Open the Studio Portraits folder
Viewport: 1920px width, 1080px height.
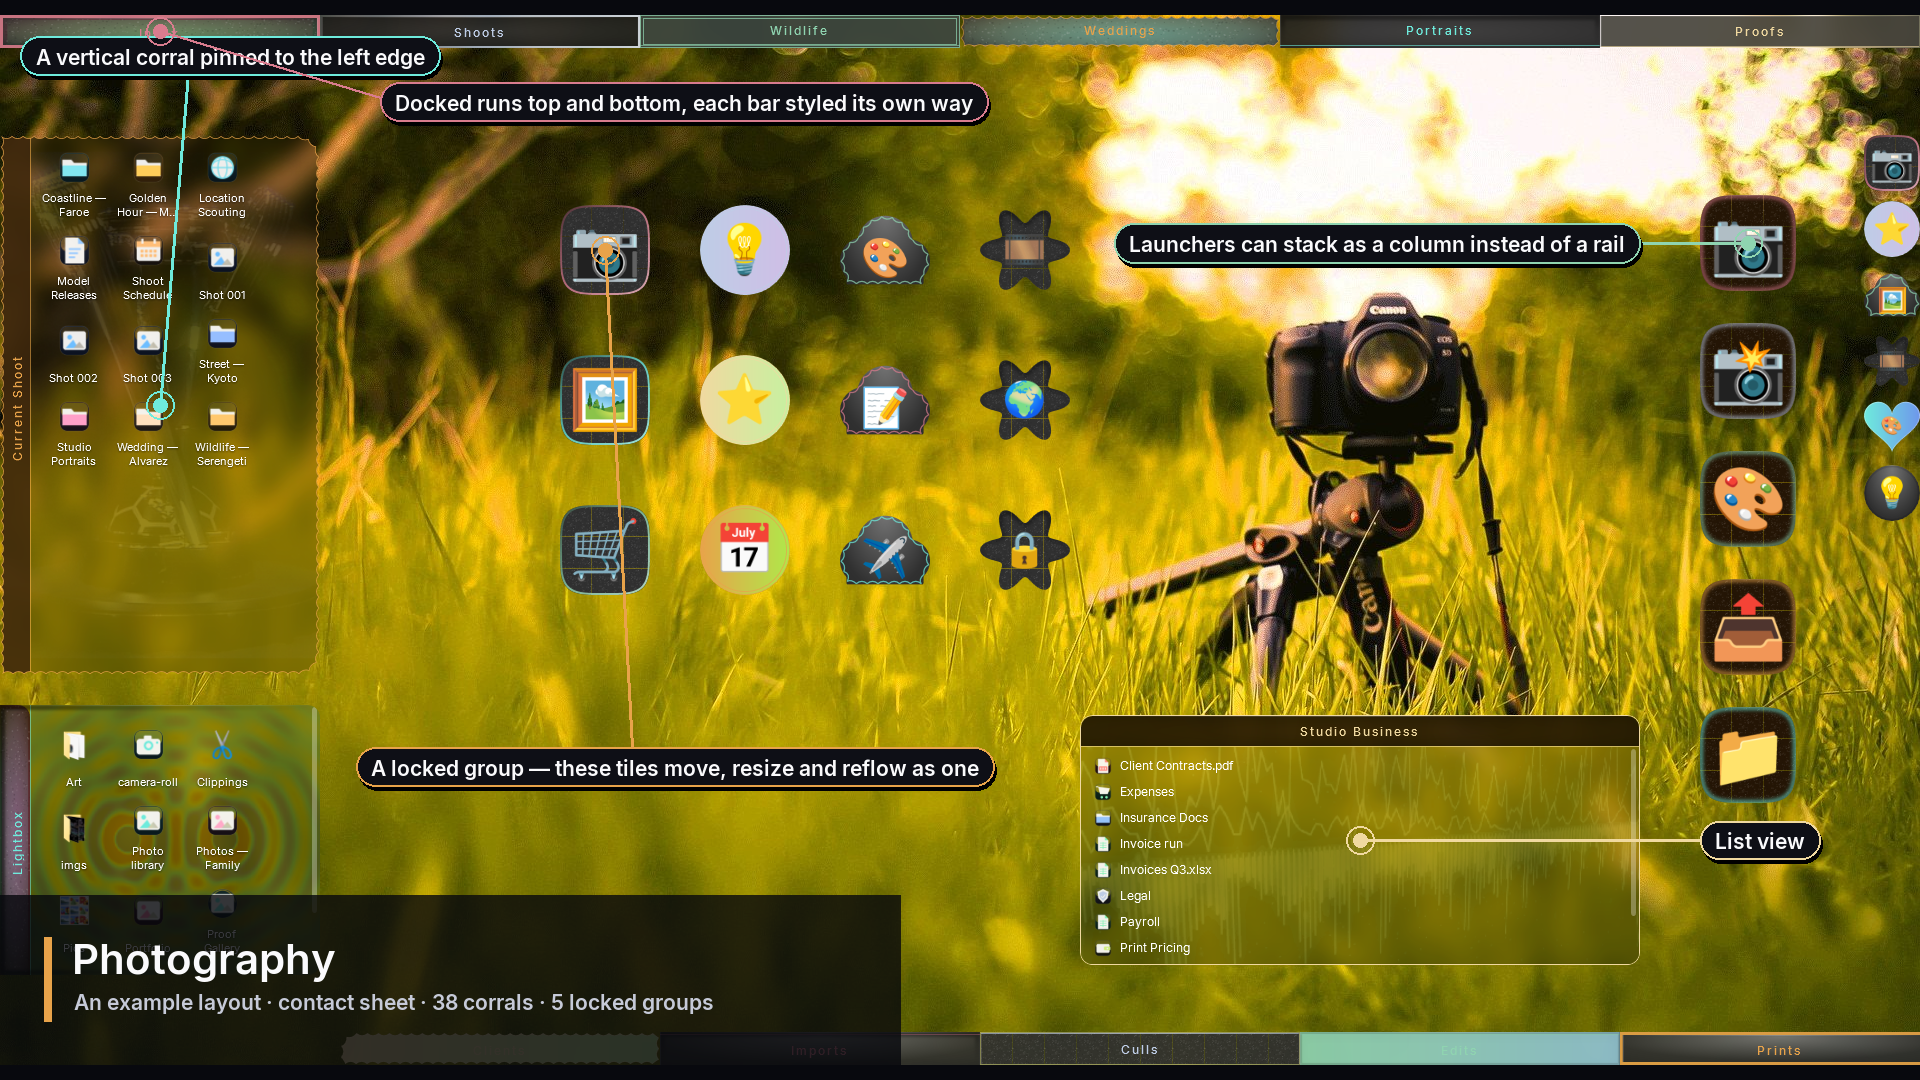pyautogui.click(x=74, y=434)
